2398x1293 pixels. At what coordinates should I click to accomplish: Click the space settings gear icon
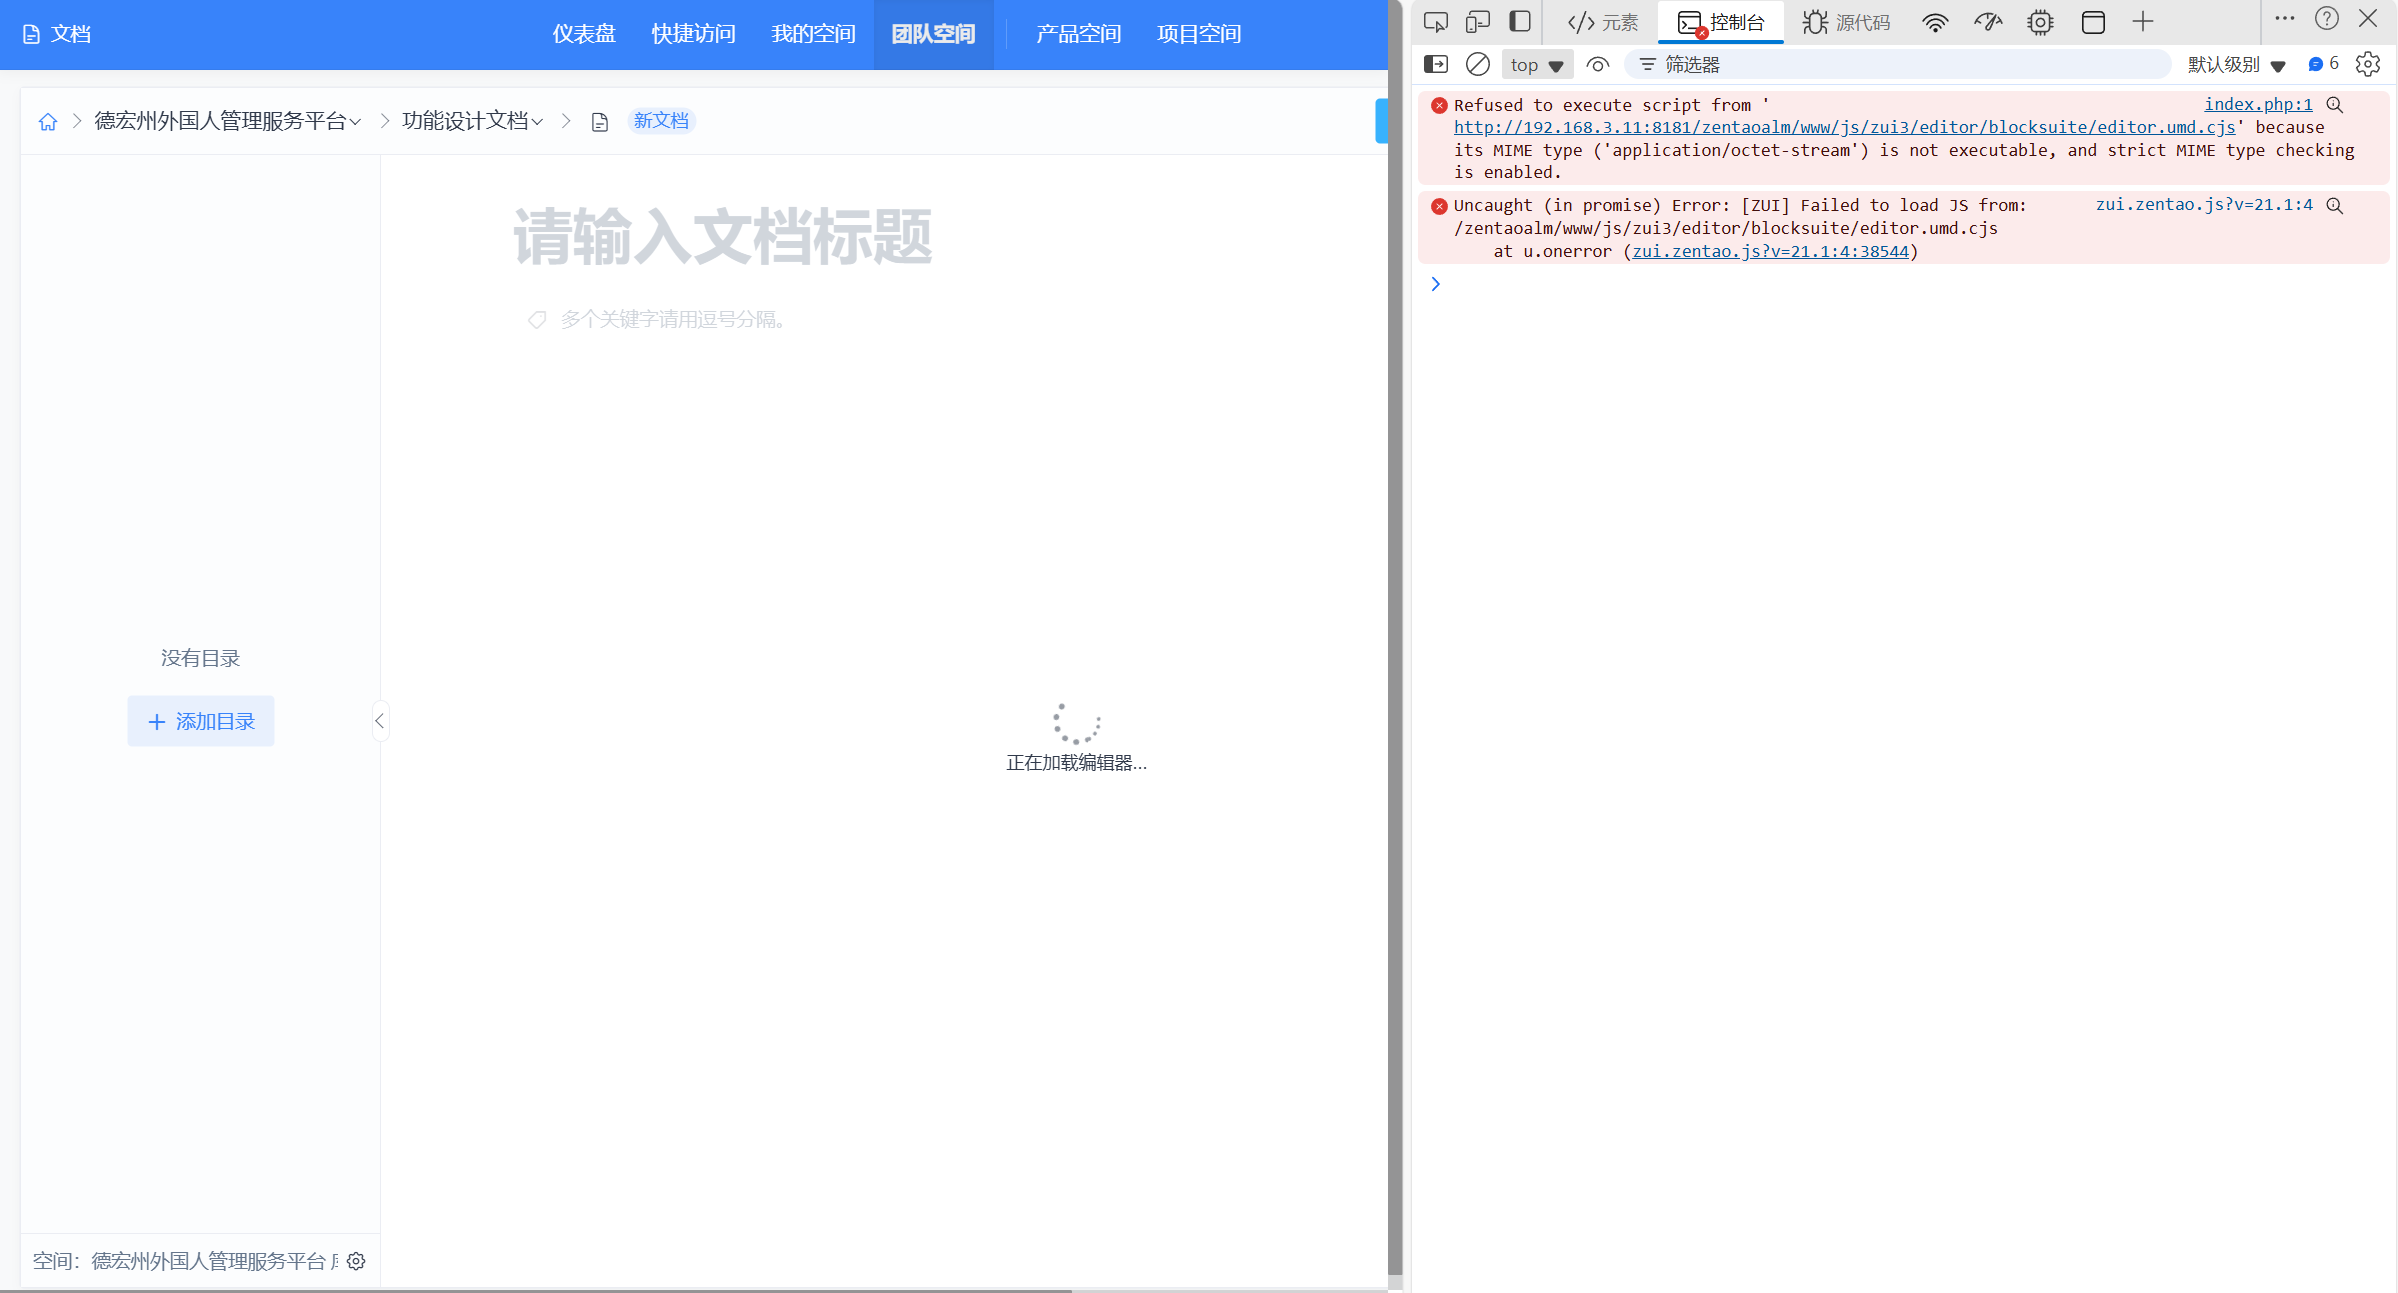pyautogui.click(x=356, y=1261)
